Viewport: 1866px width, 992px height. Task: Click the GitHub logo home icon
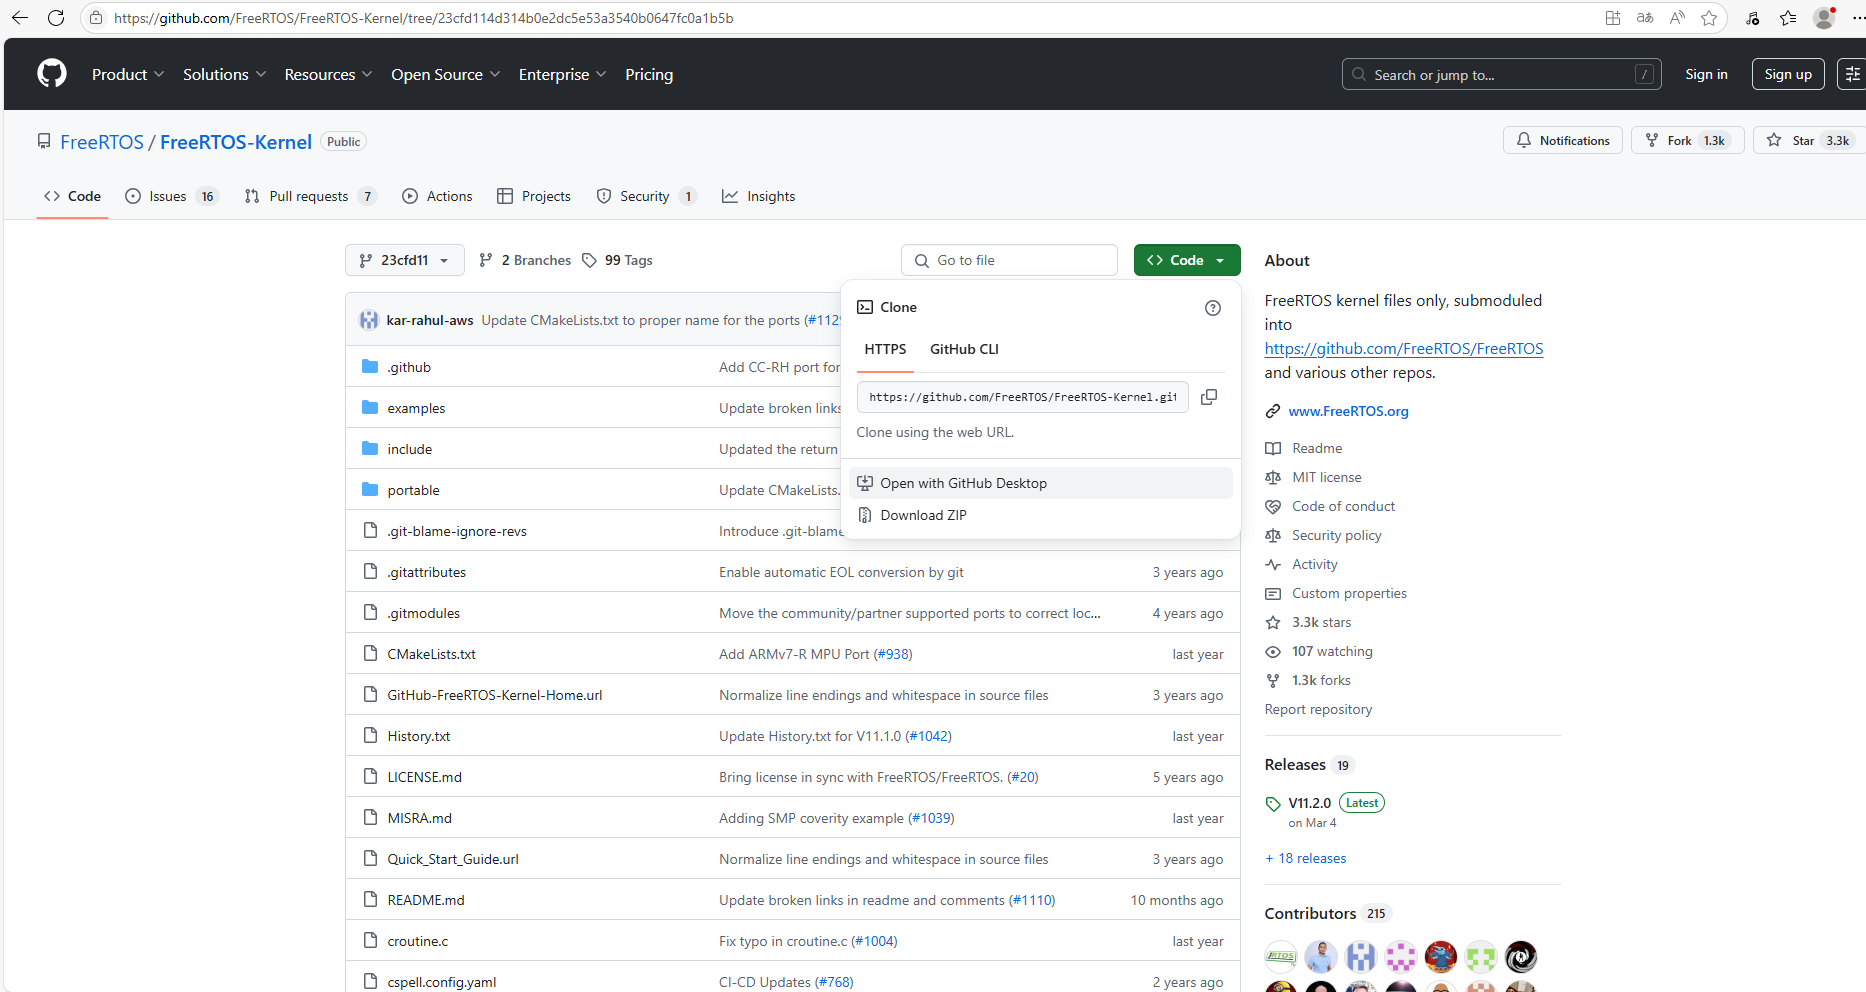coord(52,74)
